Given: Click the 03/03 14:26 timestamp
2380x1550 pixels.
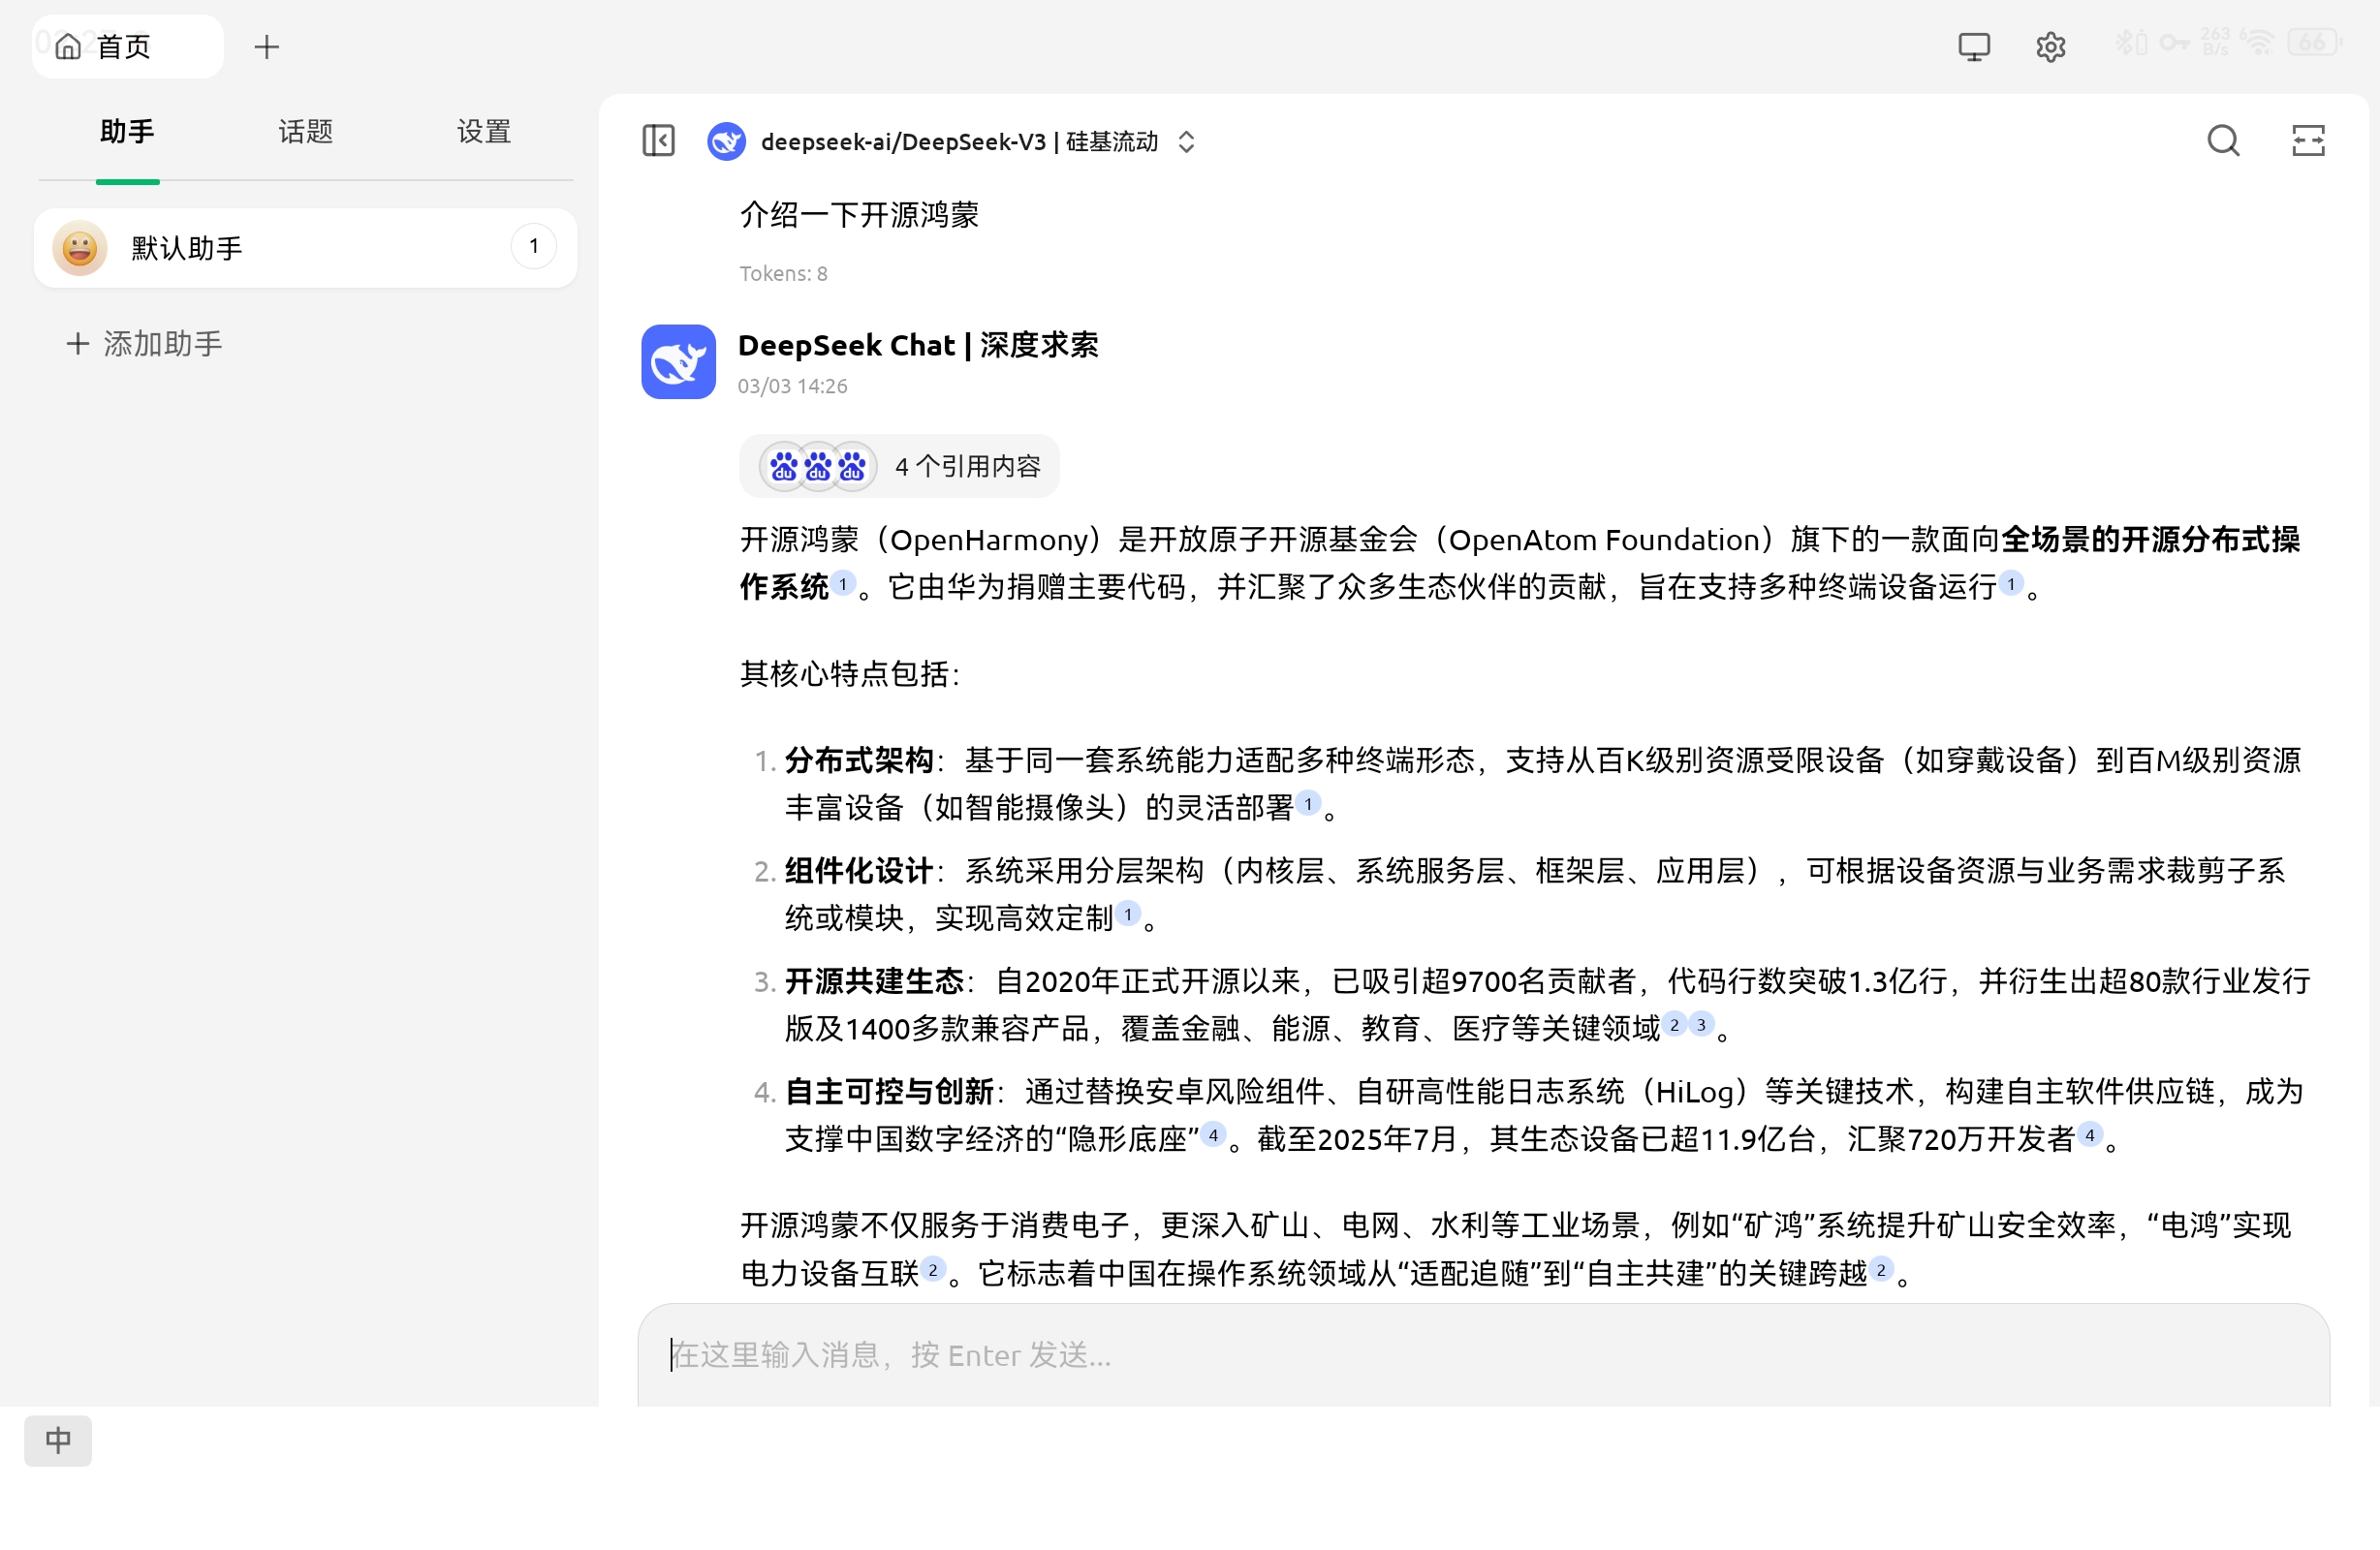Looking at the screenshot, I should click(x=792, y=387).
